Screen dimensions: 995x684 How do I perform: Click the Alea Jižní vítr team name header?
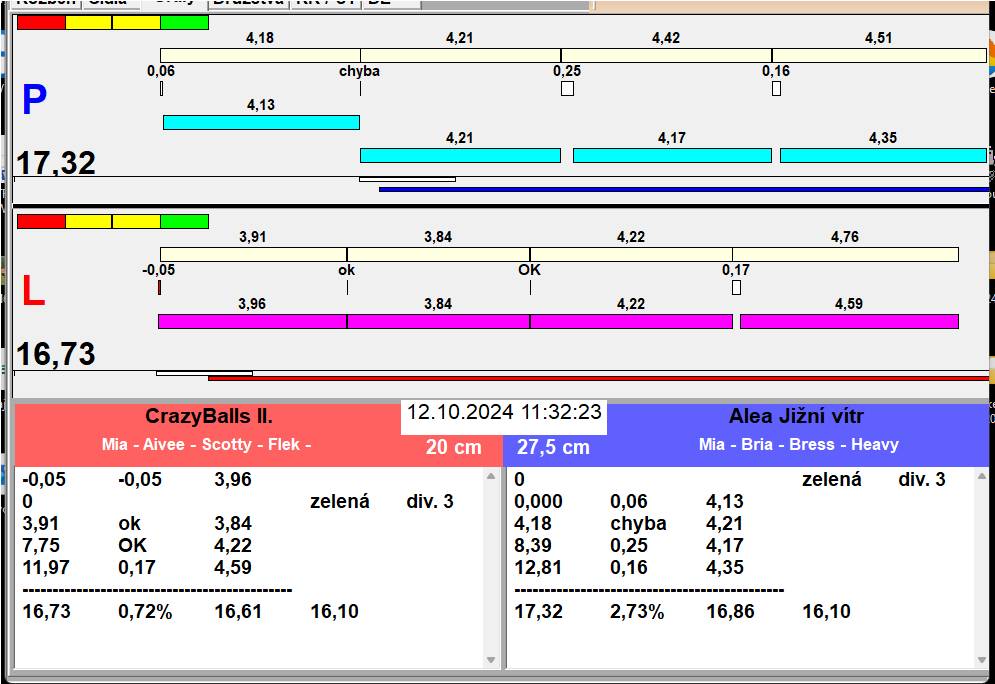click(x=796, y=416)
